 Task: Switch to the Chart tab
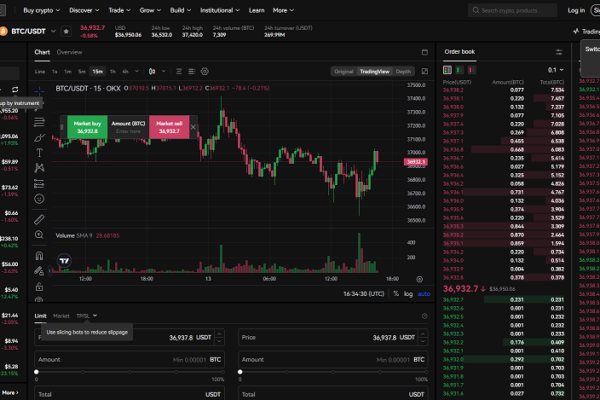[x=42, y=52]
